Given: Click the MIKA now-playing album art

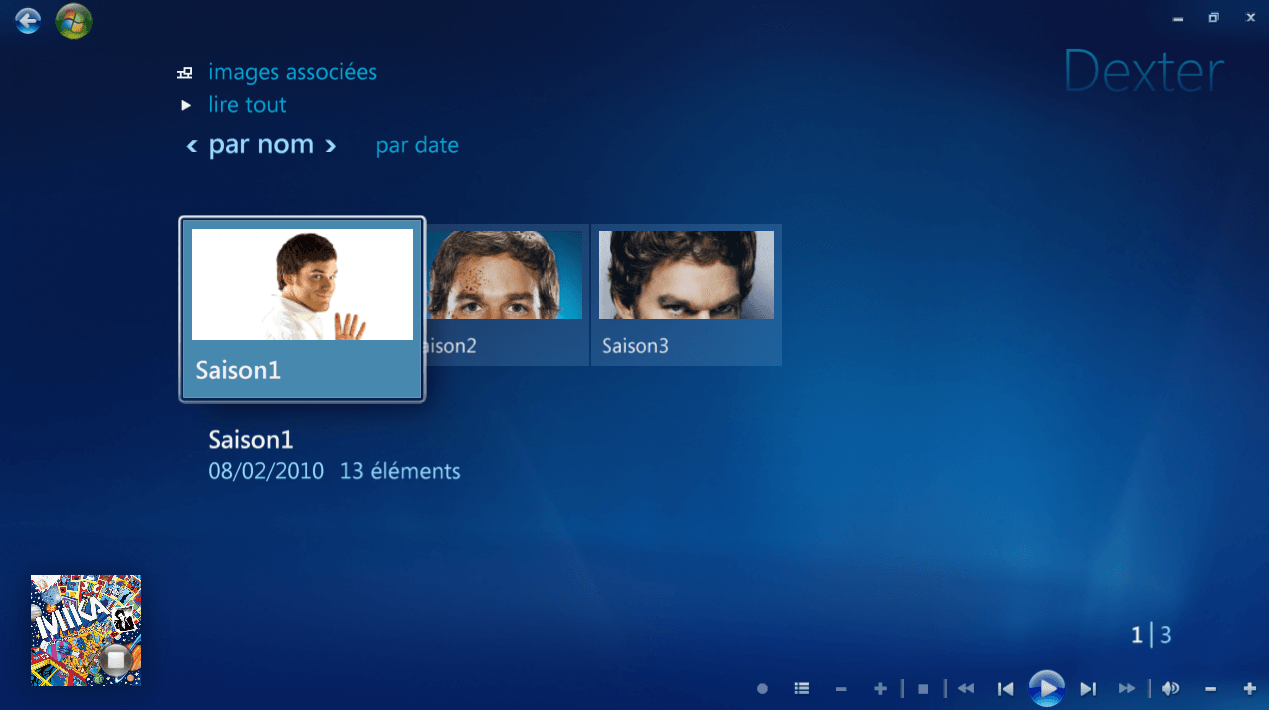Looking at the screenshot, I should pyautogui.click(x=86, y=630).
